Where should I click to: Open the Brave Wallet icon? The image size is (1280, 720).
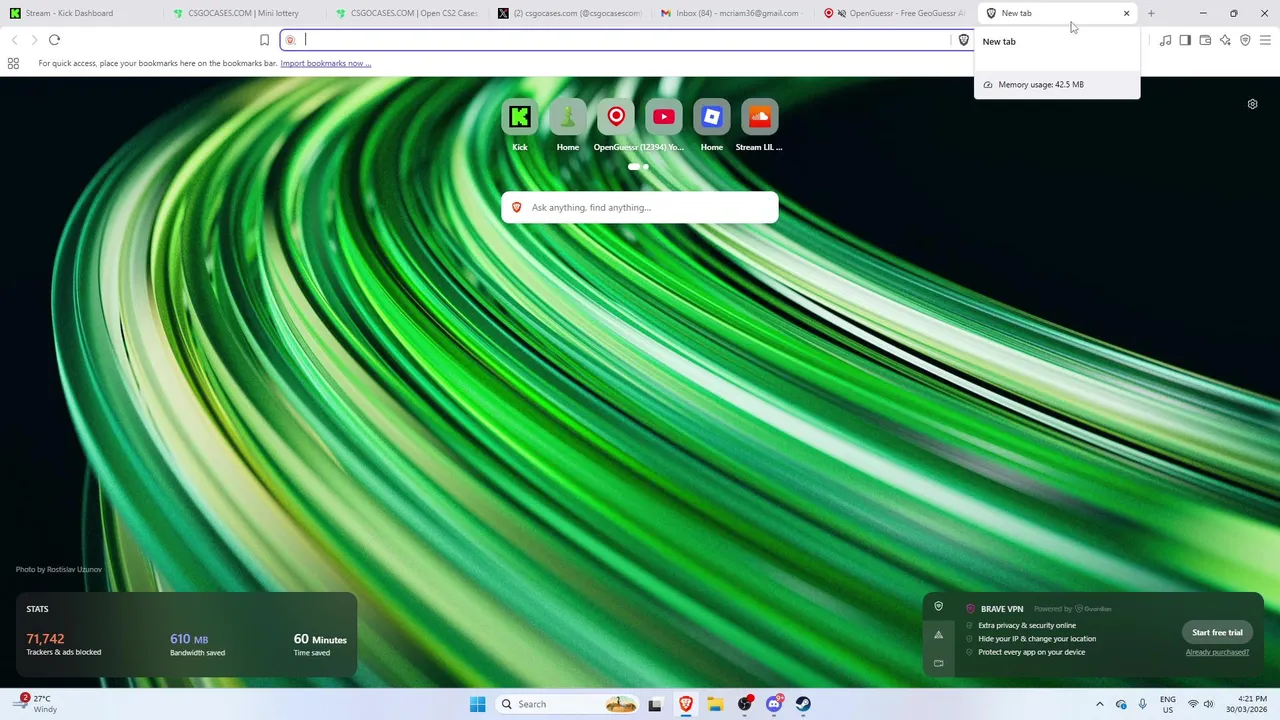pyautogui.click(x=1205, y=40)
